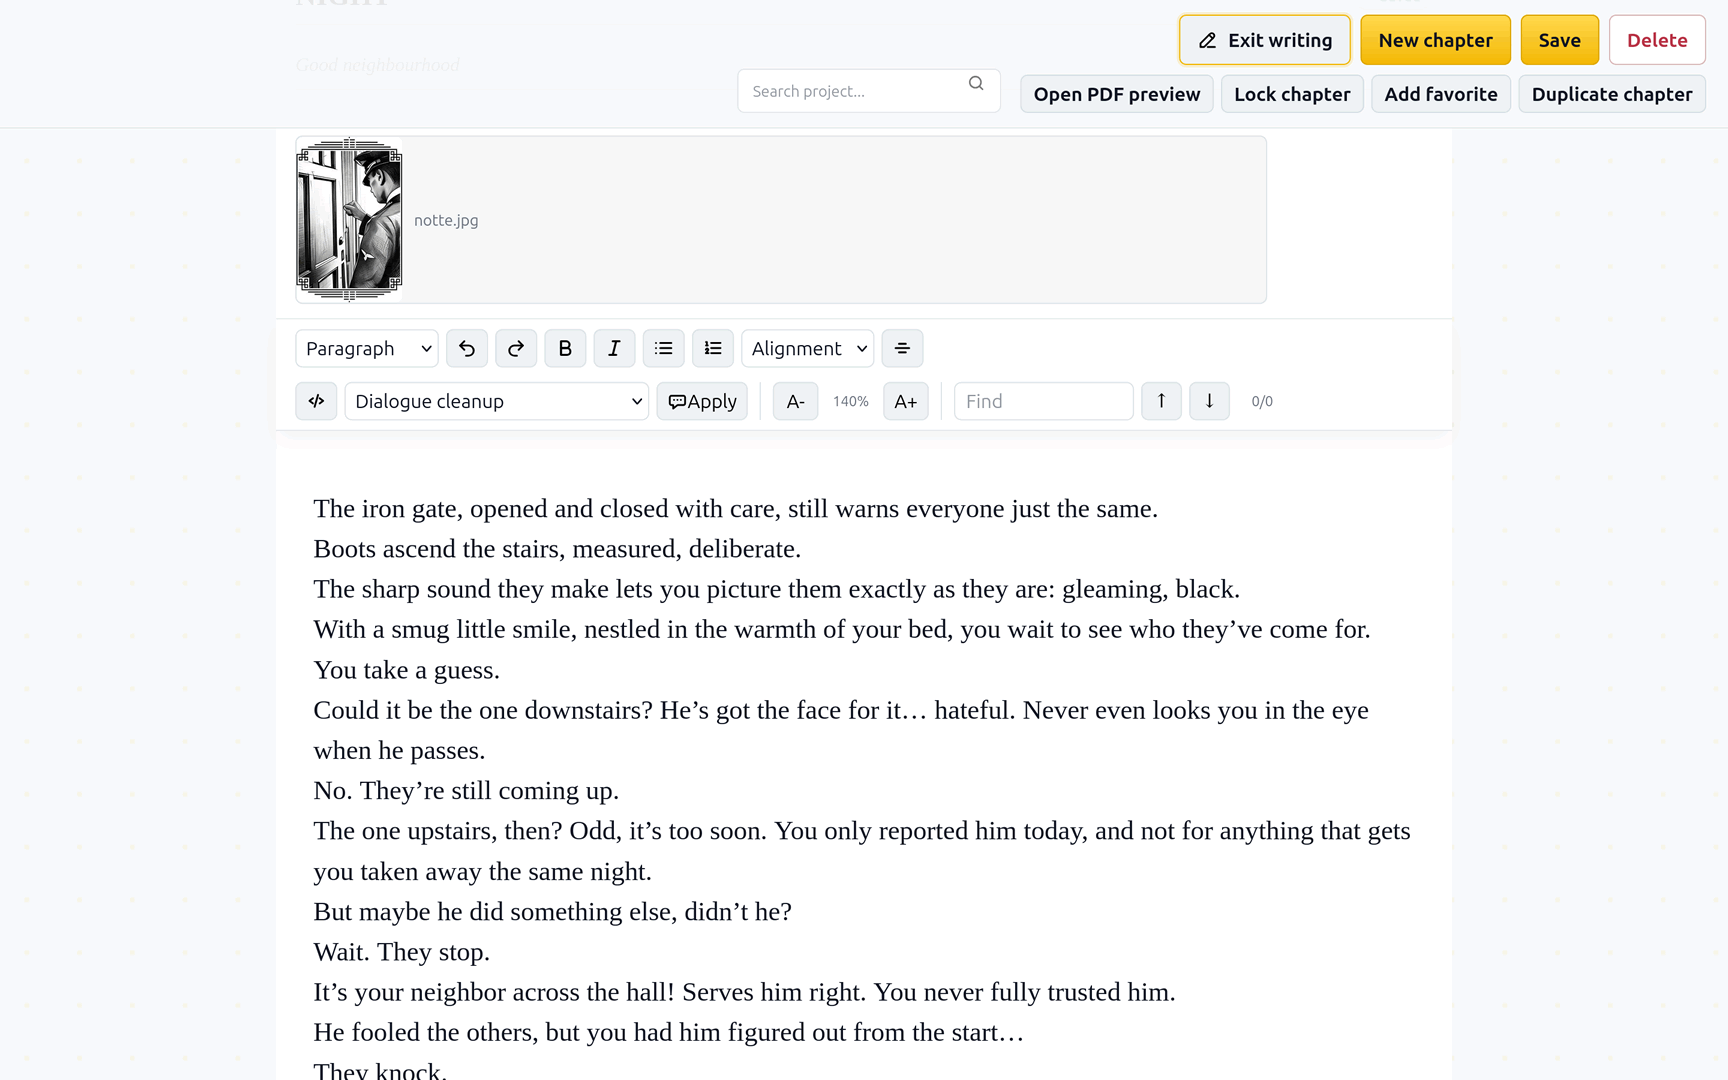Click the notte.jpg file name

[x=446, y=220]
